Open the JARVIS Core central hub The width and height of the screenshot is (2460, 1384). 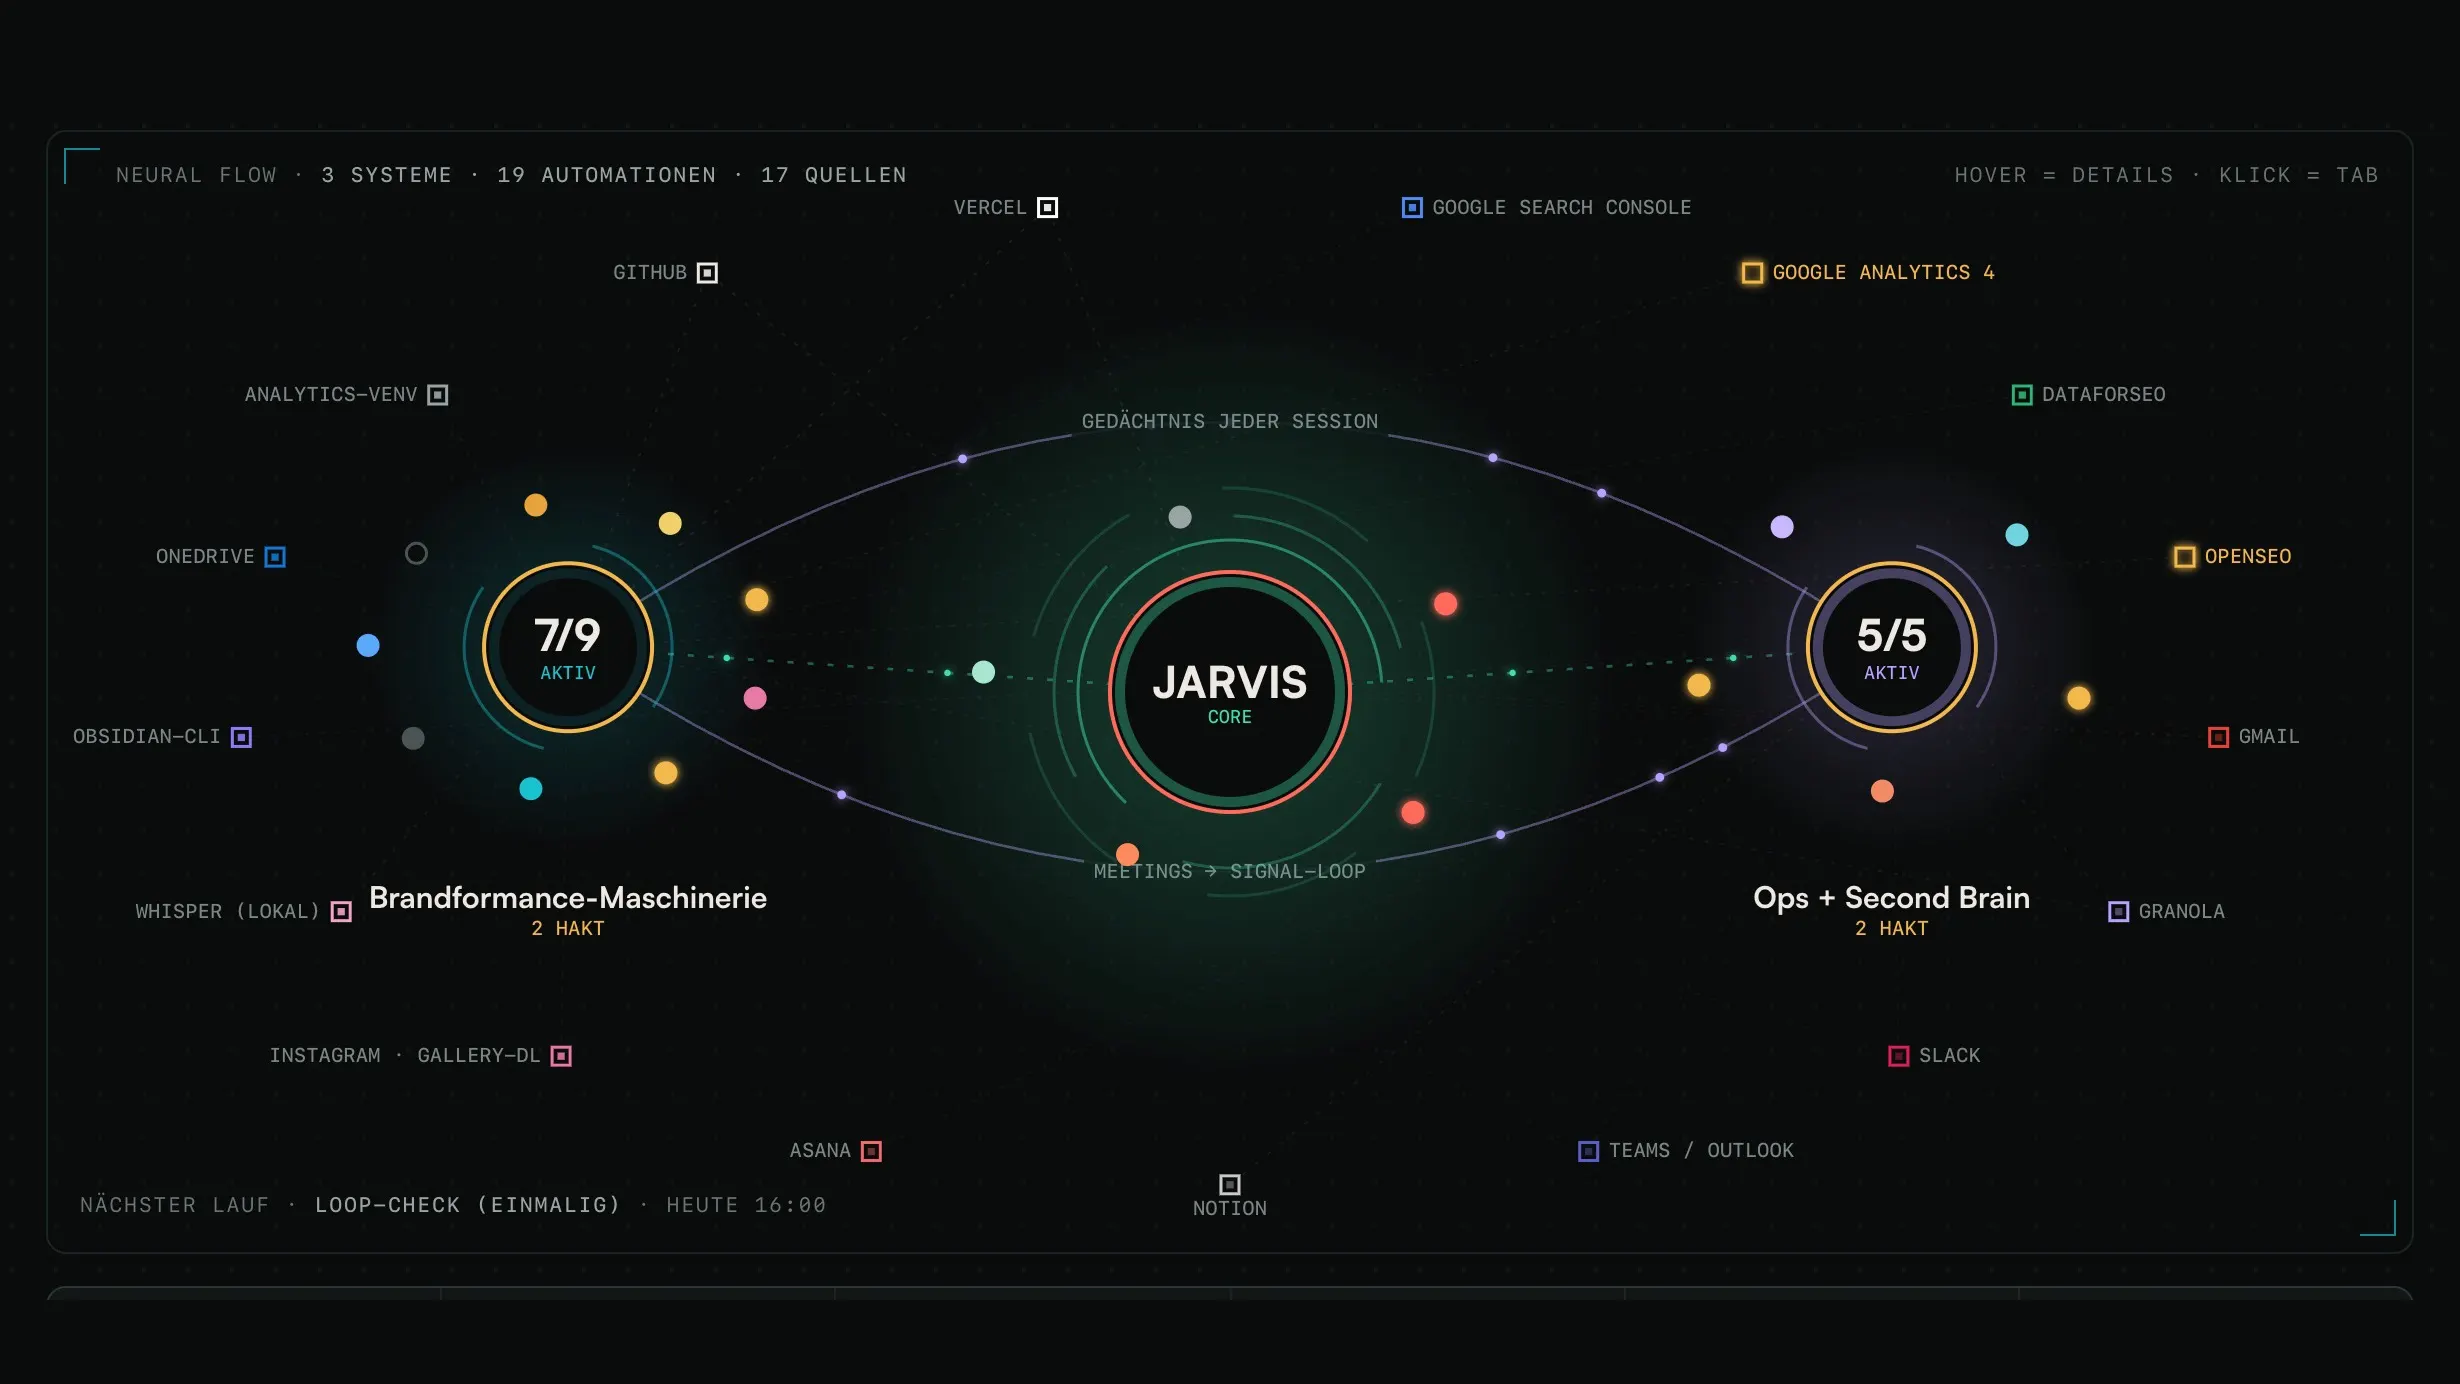point(1230,692)
